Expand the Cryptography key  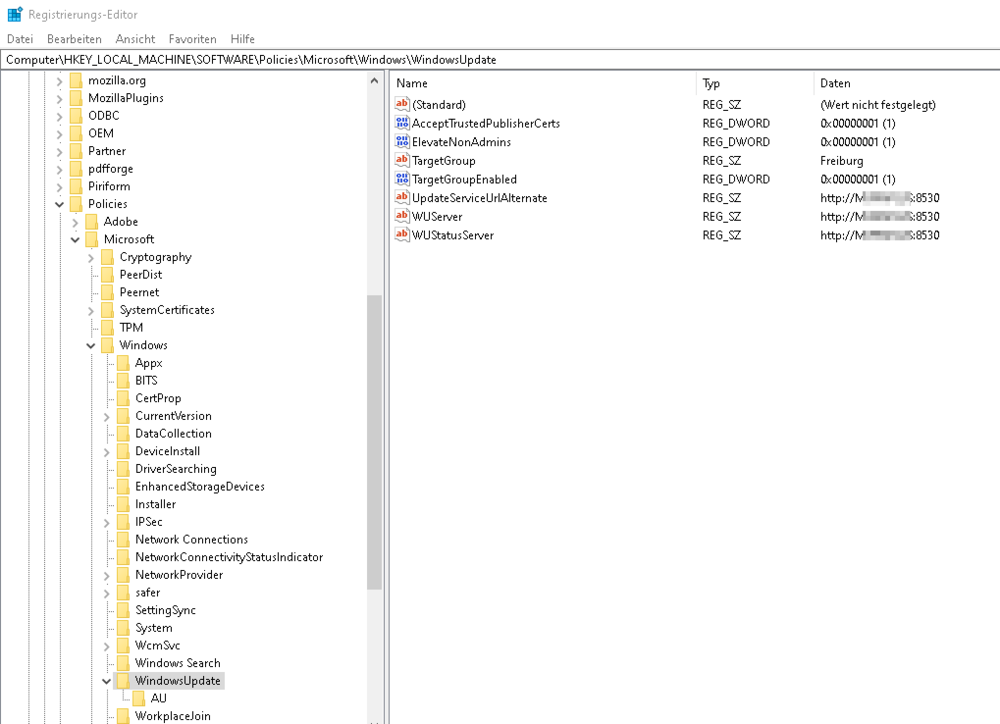[91, 257]
